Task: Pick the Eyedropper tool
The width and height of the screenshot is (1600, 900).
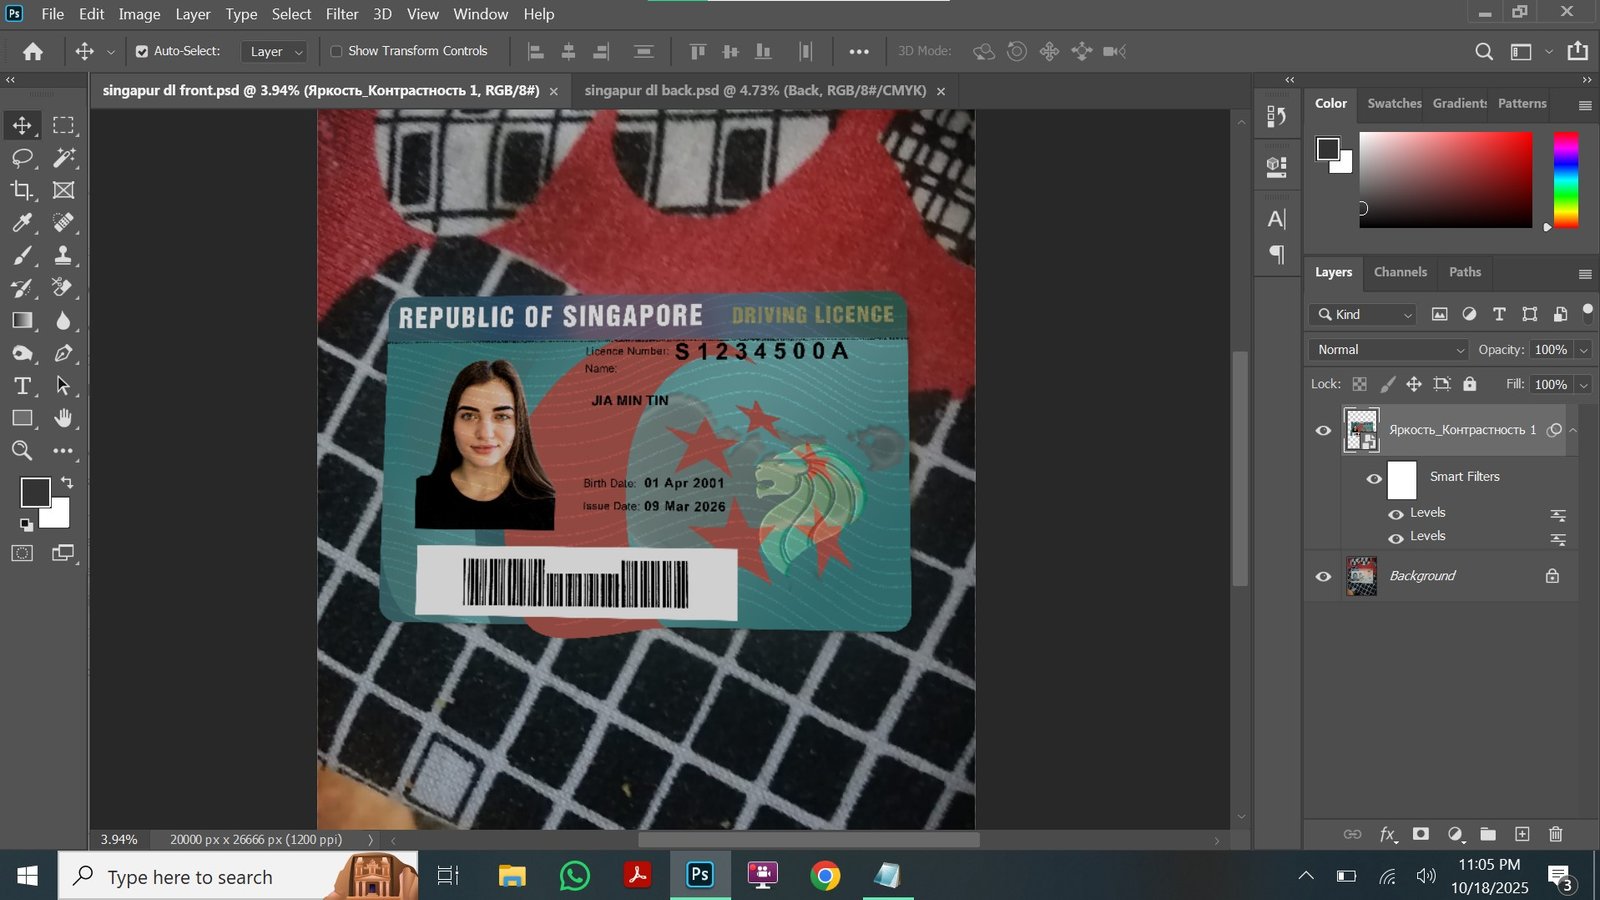Action: pyautogui.click(x=22, y=223)
